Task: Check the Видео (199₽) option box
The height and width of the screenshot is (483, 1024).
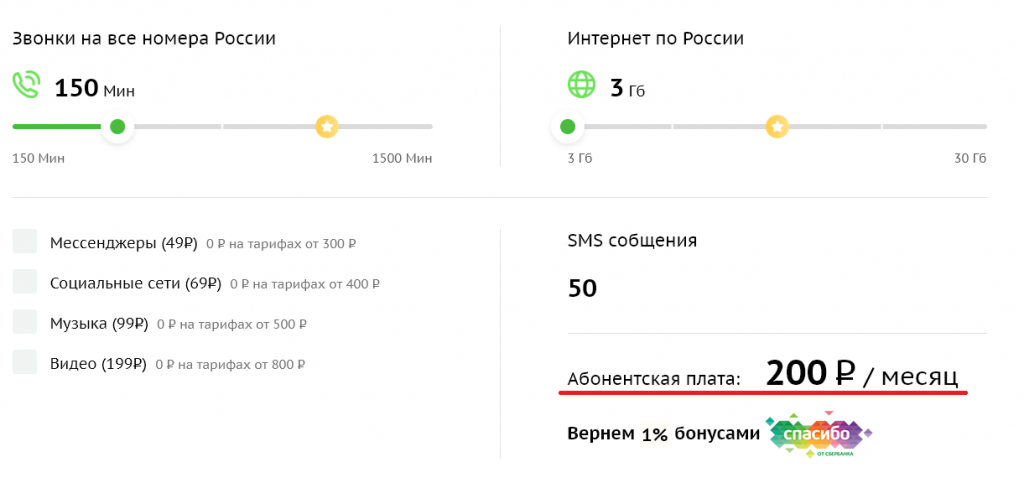Action: 25,362
